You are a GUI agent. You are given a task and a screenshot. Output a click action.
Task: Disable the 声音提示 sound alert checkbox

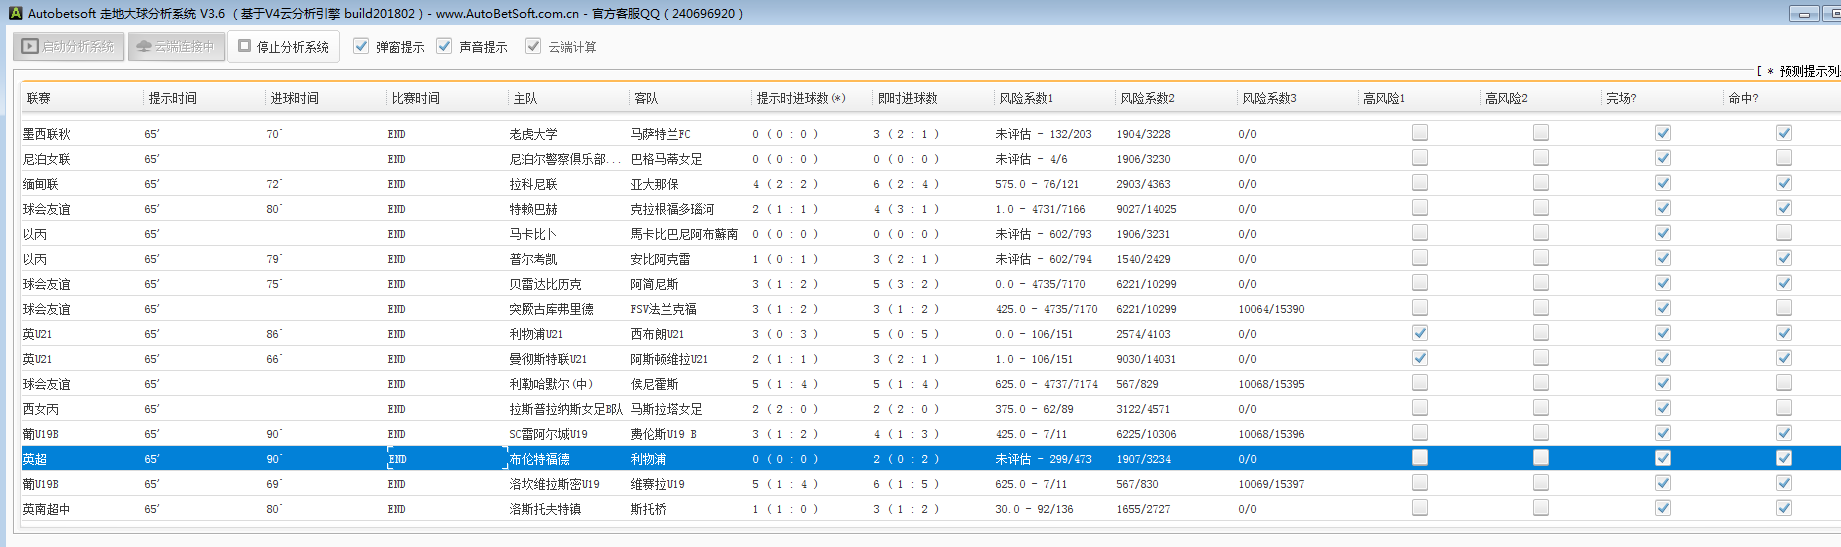click(x=445, y=46)
